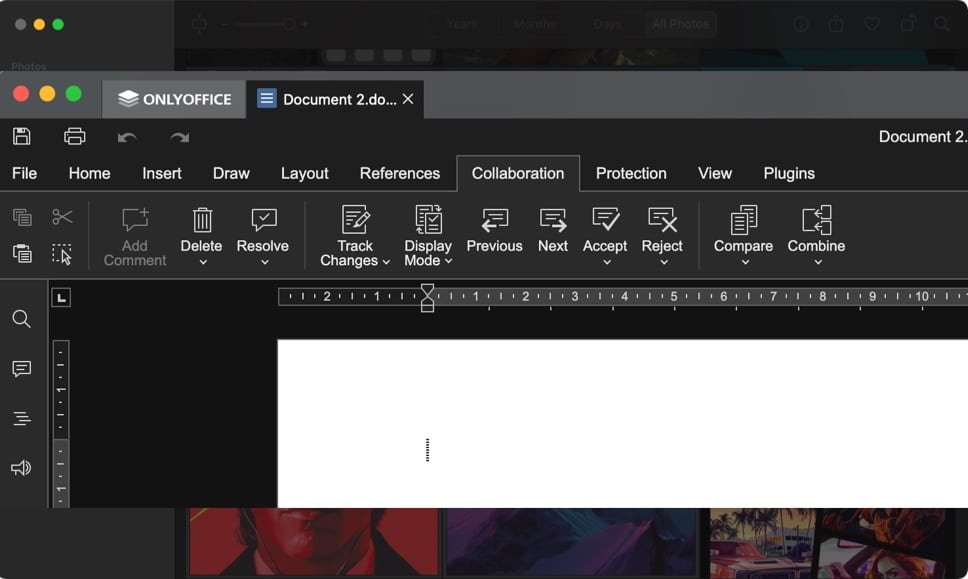This screenshot has width=968, height=579.
Task: Go to Previous change
Action: point(494,220)
